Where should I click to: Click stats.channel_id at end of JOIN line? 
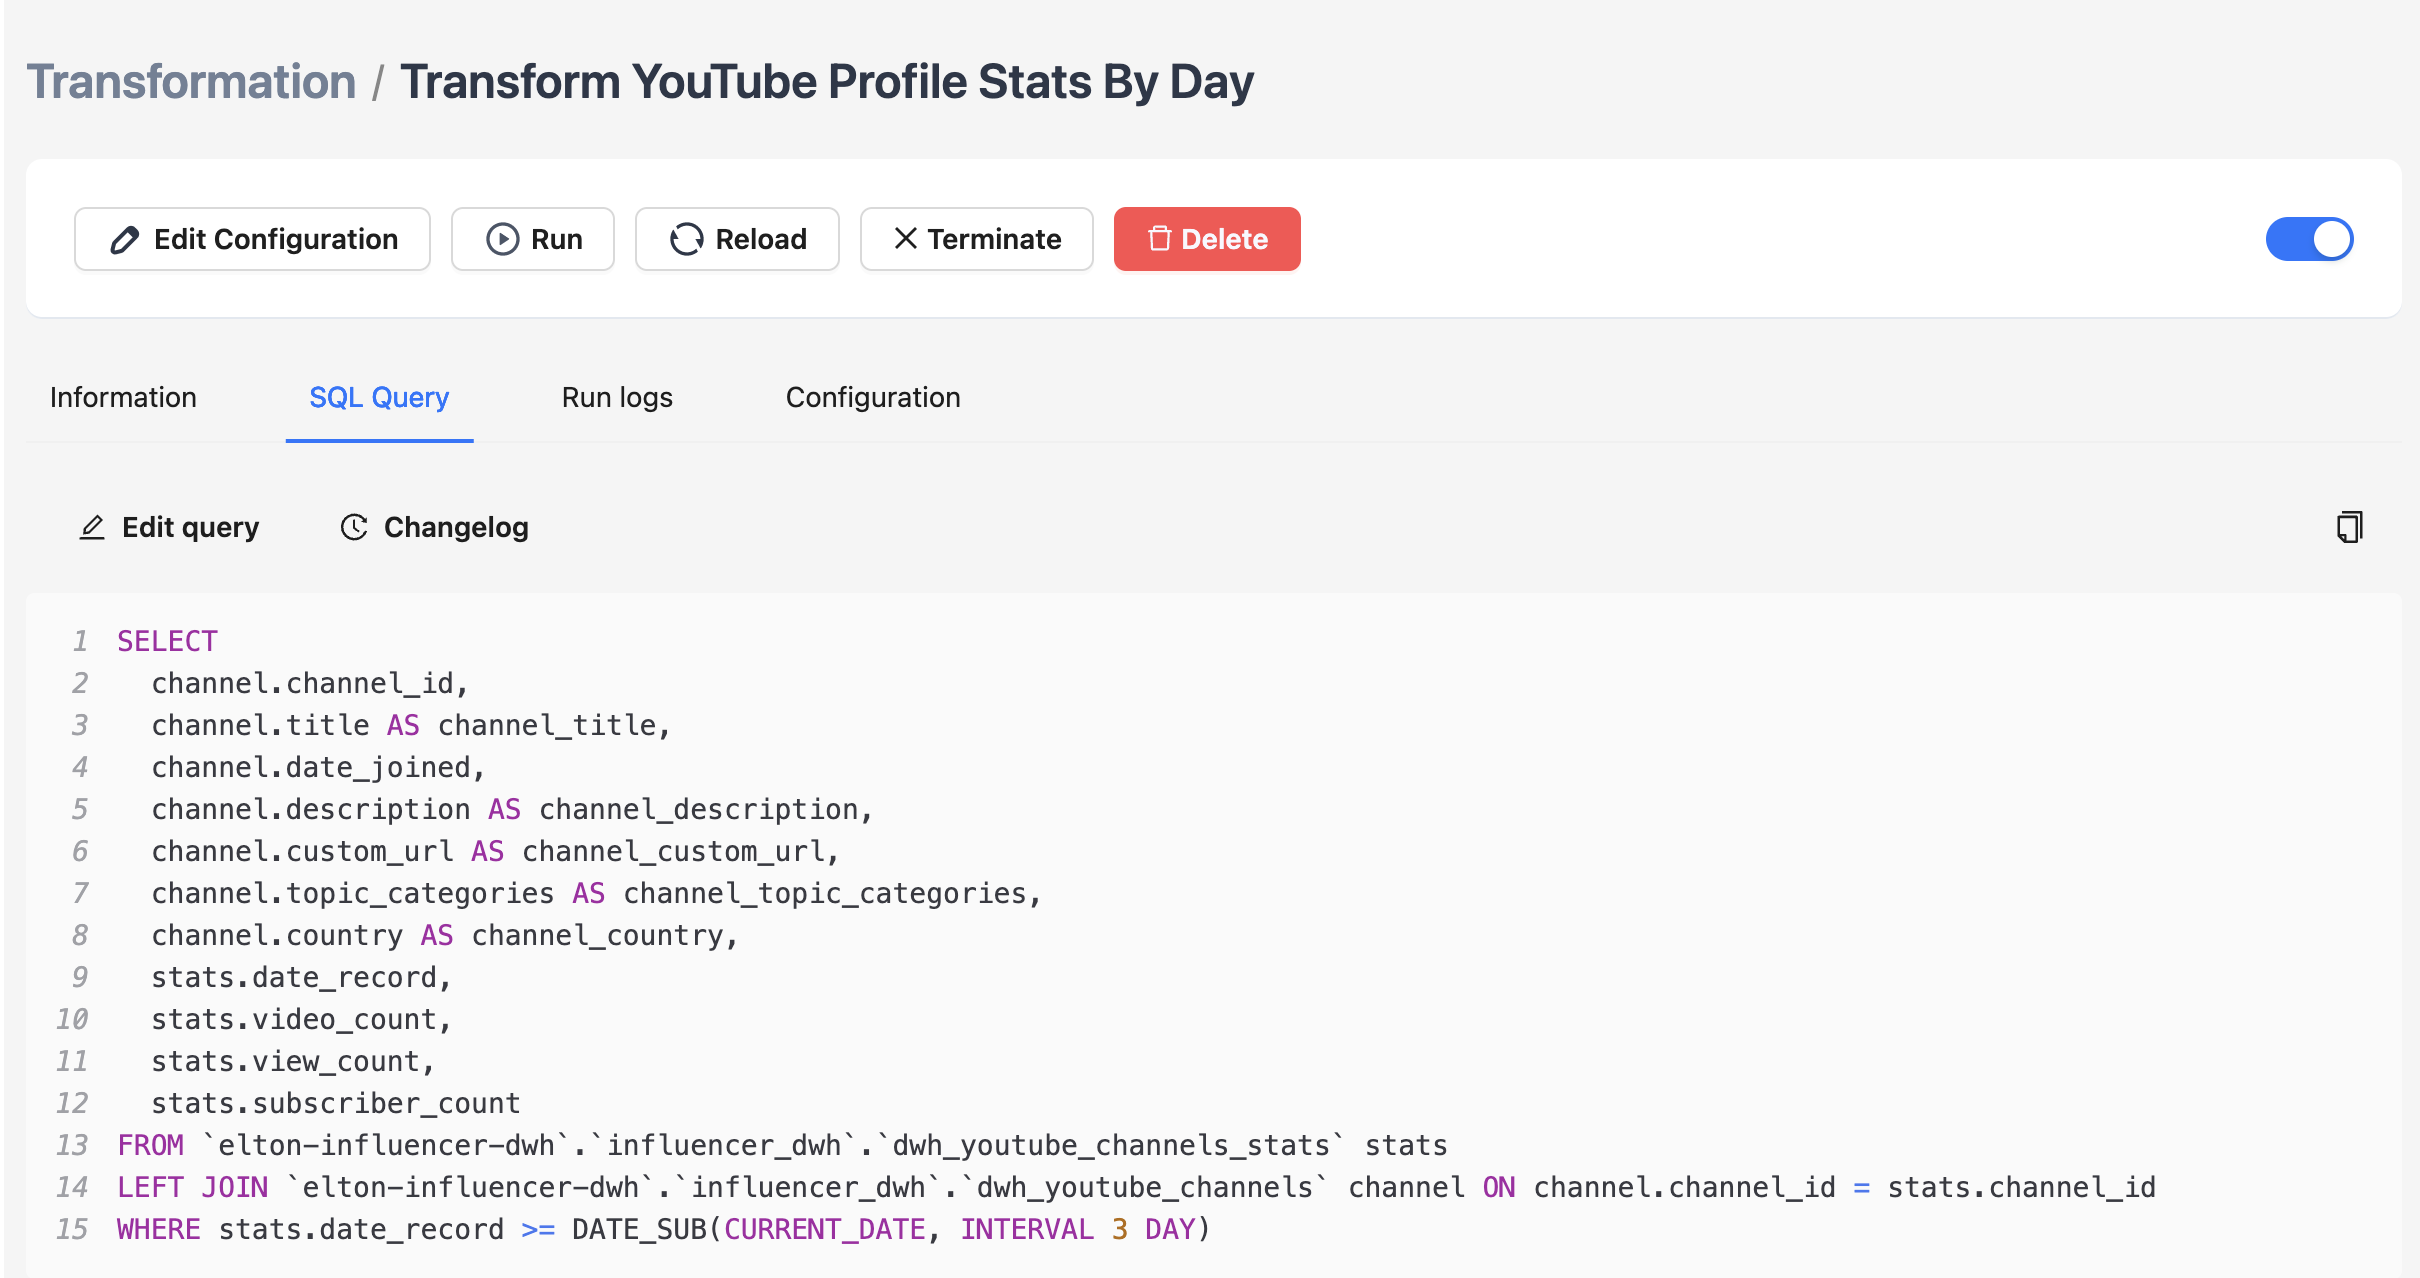(2021, 1187)
